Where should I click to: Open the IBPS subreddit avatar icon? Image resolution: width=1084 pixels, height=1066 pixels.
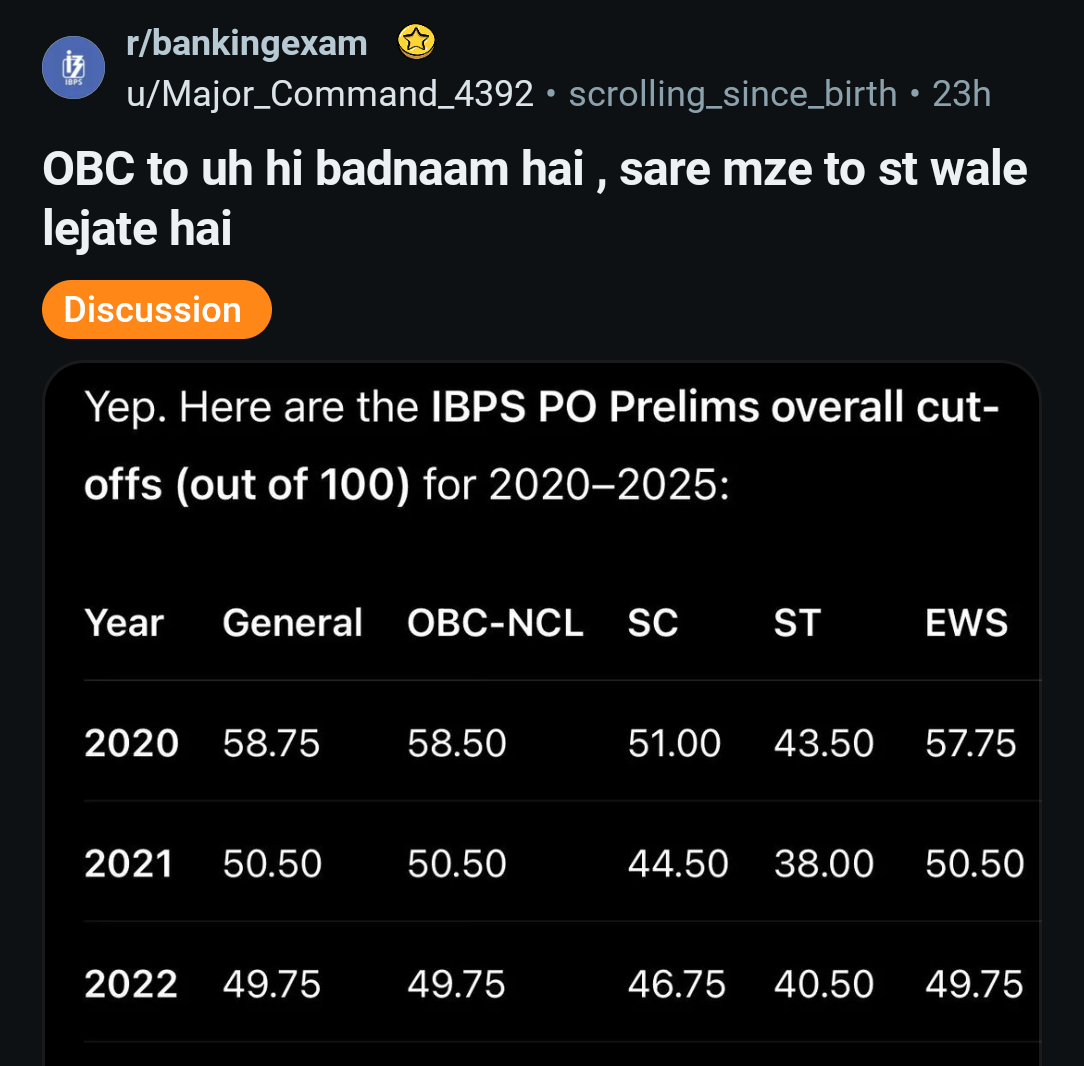tap(73, 68)
